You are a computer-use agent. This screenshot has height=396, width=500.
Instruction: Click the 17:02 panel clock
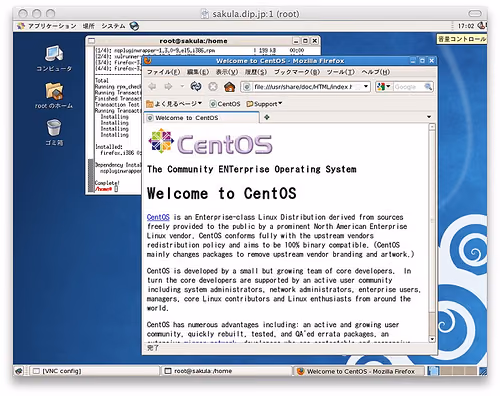466,26
